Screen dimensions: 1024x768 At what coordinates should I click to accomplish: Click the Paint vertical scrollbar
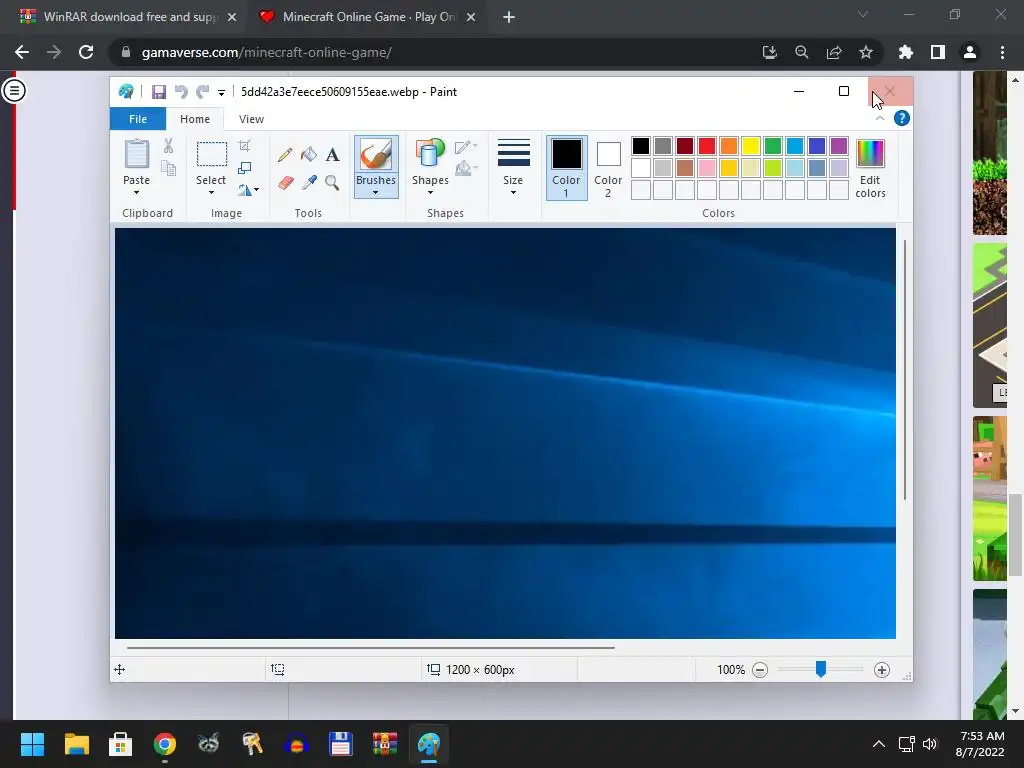[x=904, y=370]
